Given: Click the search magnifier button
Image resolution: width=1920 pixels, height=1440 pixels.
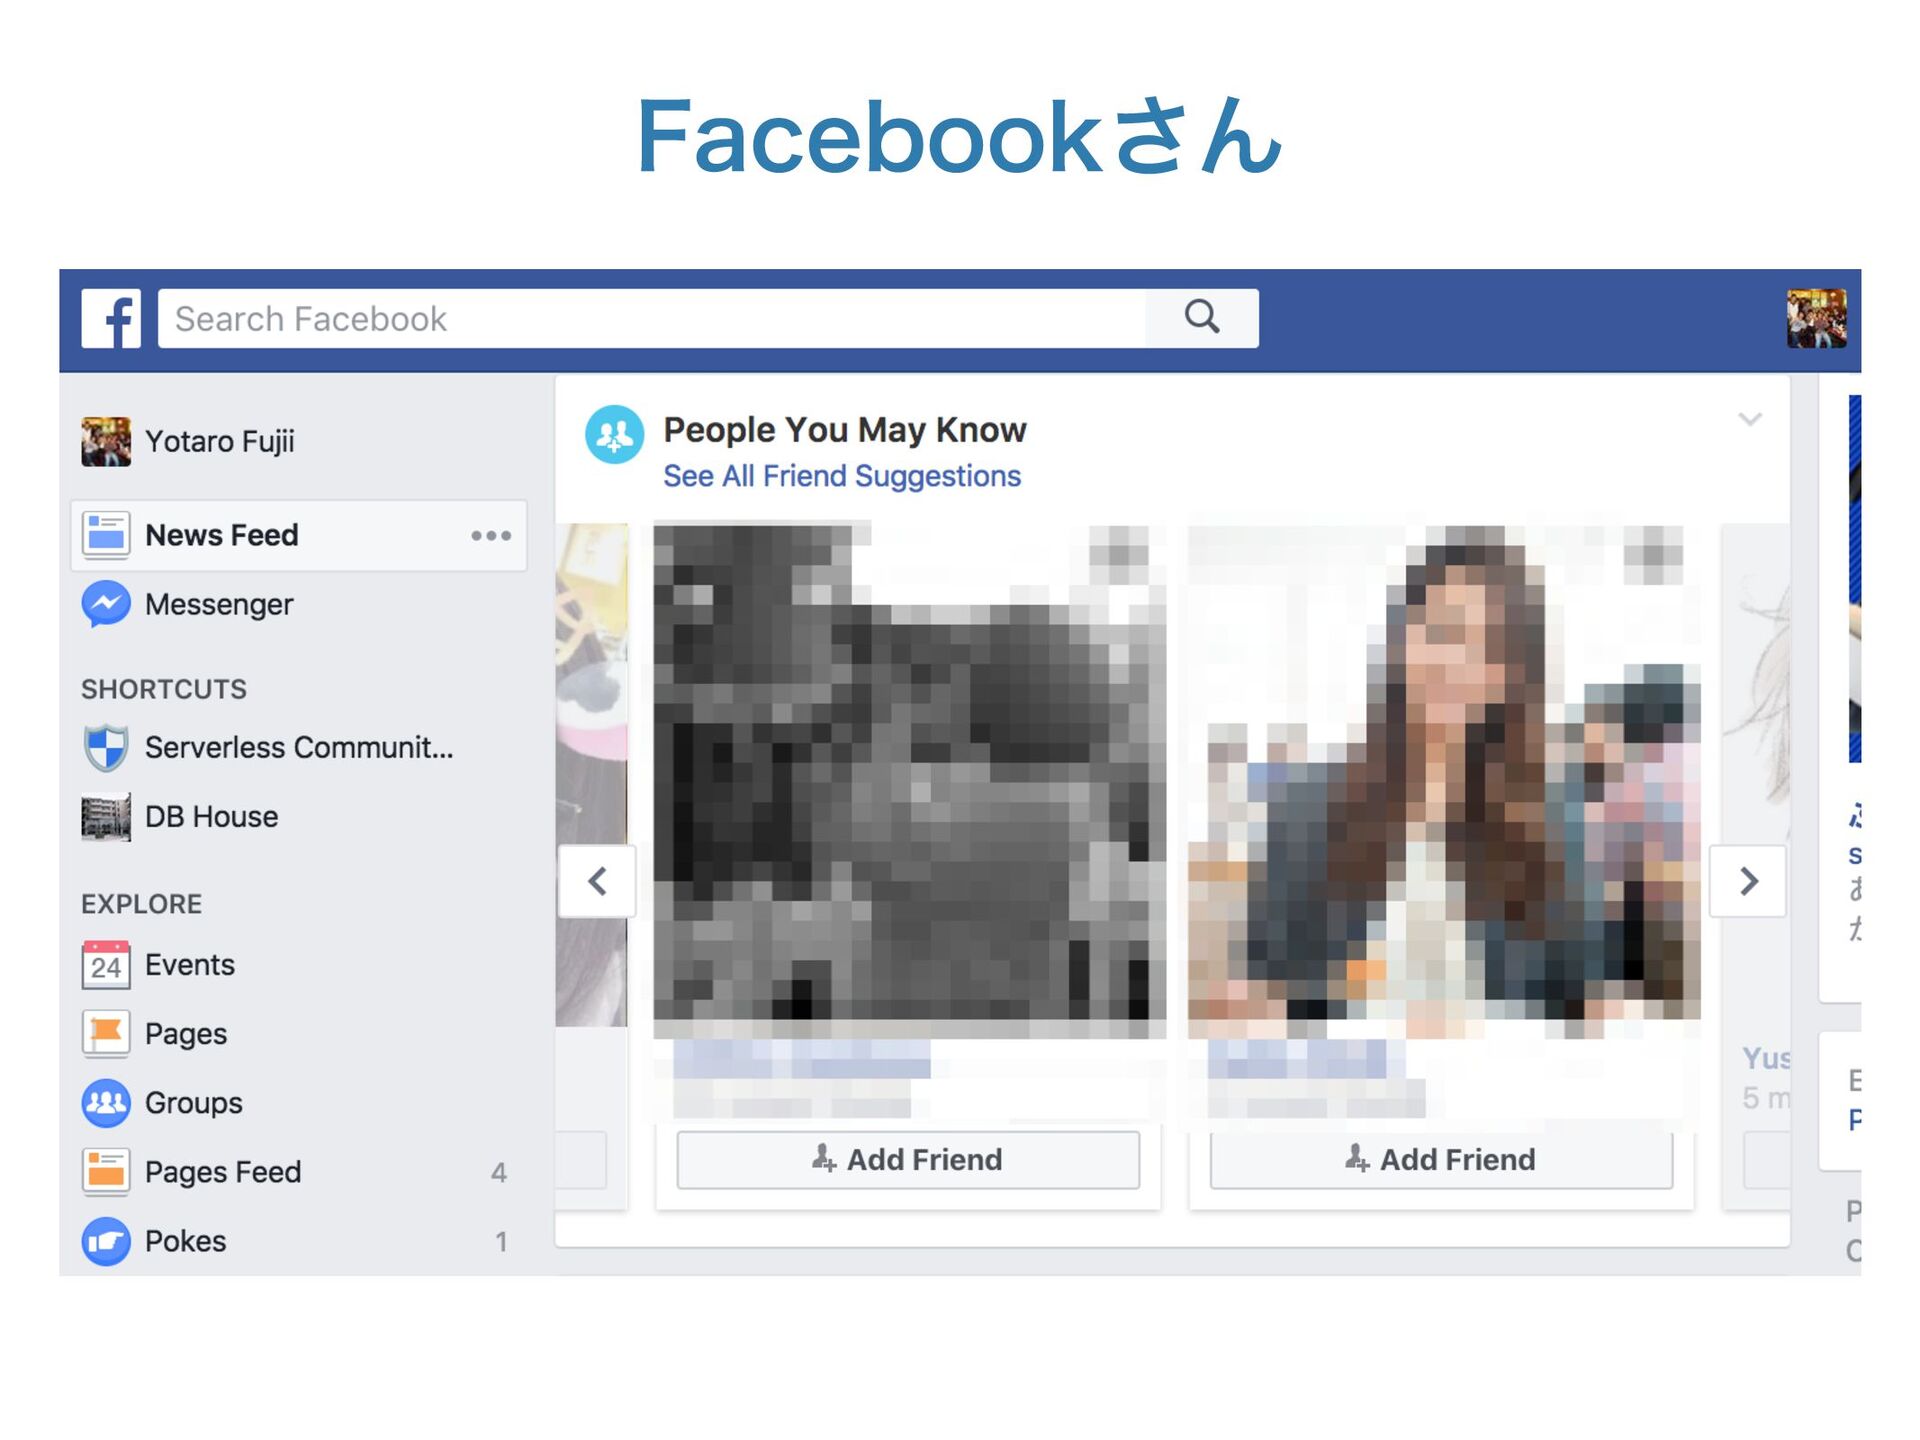Looking at the screenshot, I should (x=1202, y=318).
